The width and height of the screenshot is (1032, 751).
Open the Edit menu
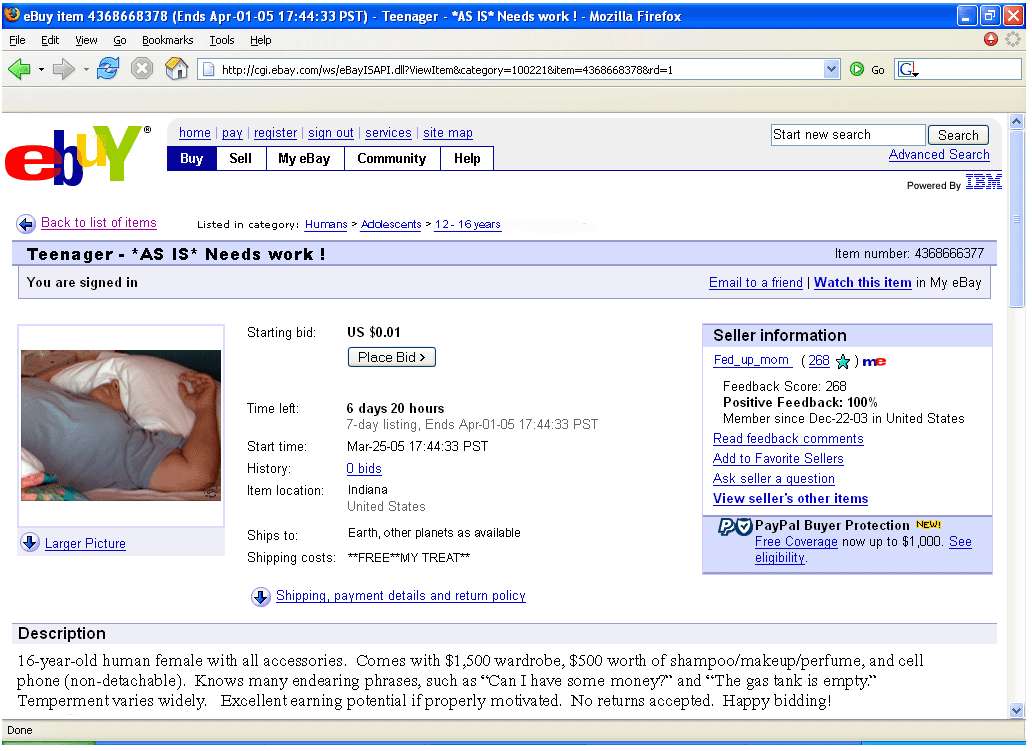(50, 40)
